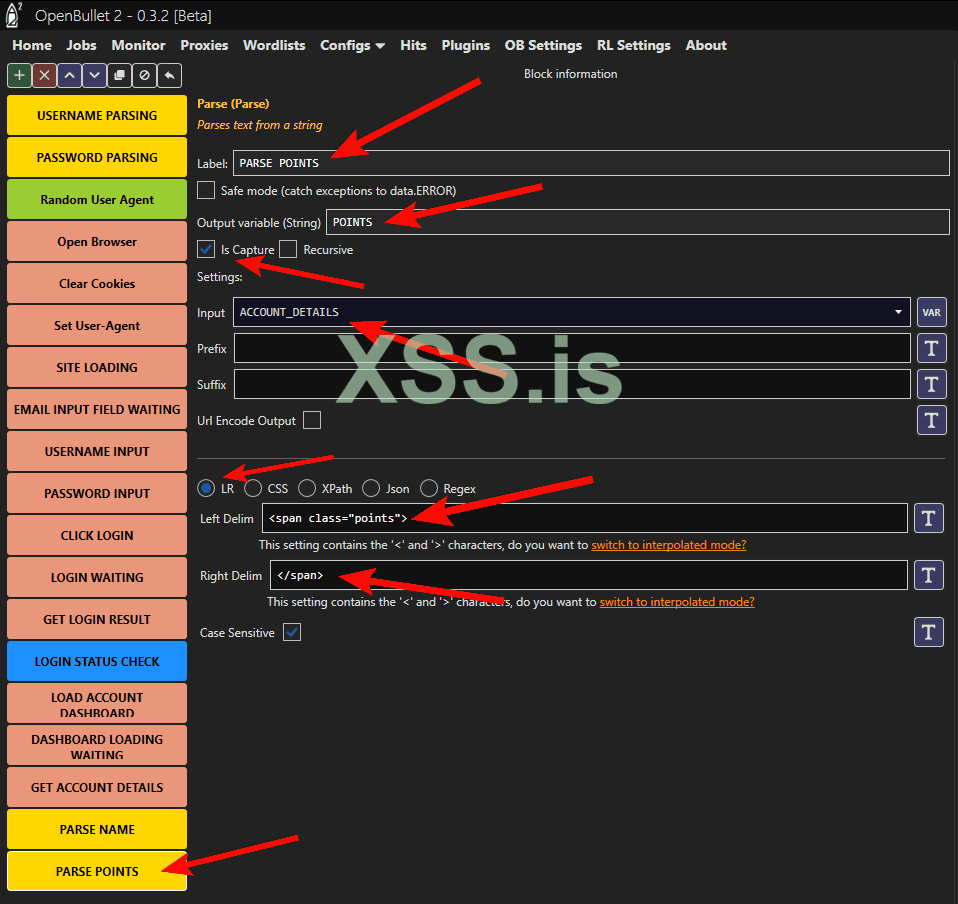The width and height of the screenshot is (958, 904).
Task: Open the Wordlists menu
Action: click(x=274, y=45)
